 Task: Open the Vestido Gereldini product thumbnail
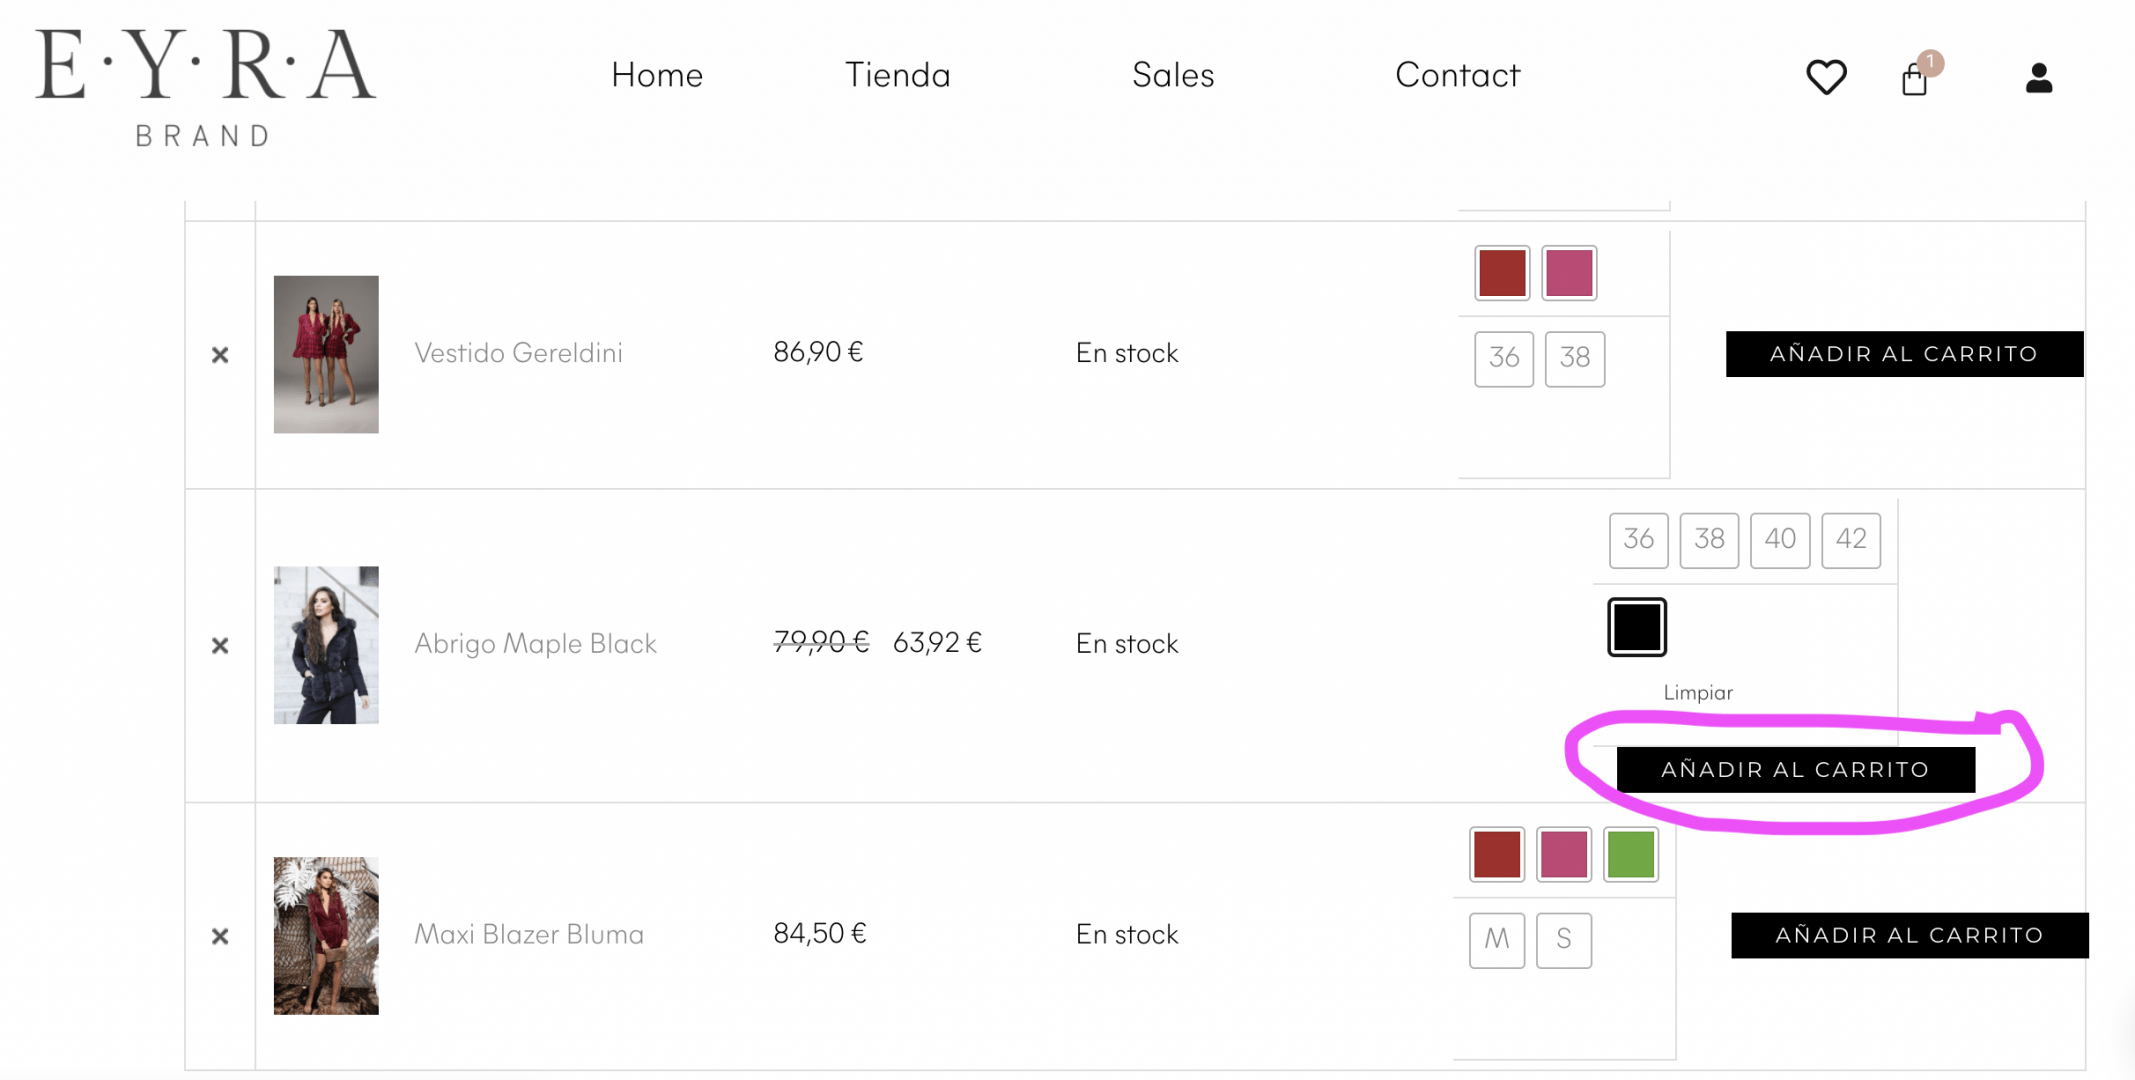[x=326, y=354]
